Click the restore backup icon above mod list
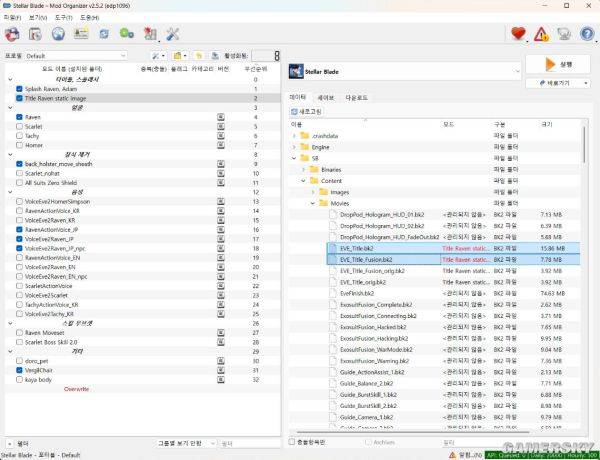The height and width of the screenshot is (460, 600). pyautogui.click(x=199, y=56)
